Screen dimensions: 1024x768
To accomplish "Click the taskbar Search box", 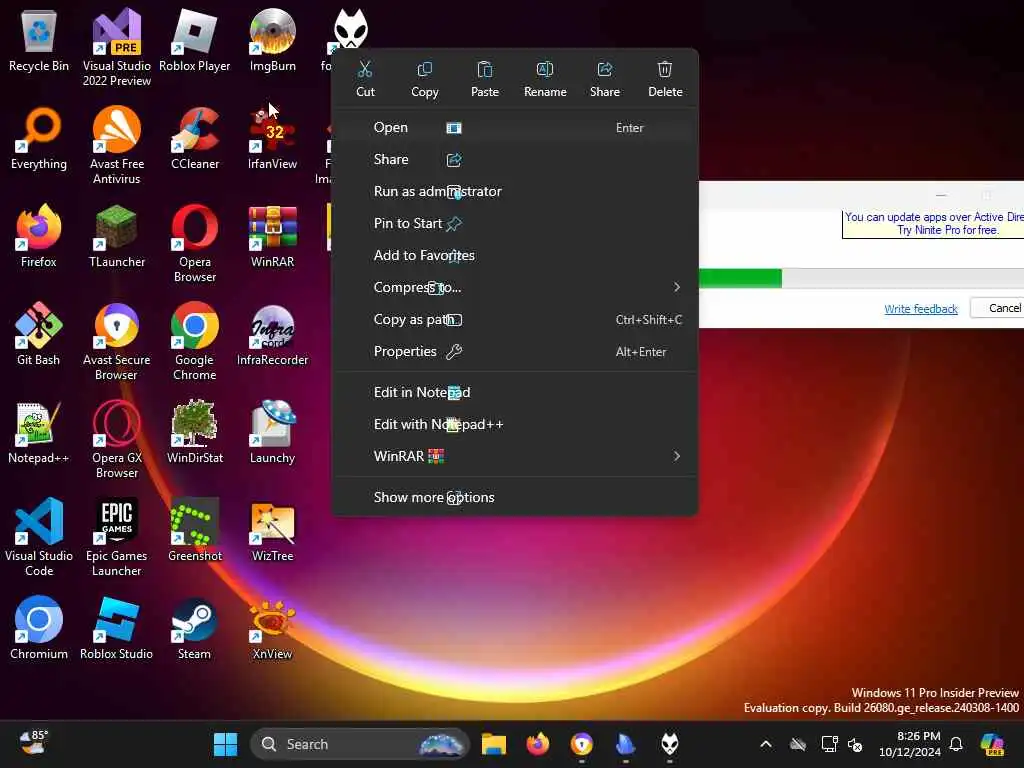I will coord(359,744).
